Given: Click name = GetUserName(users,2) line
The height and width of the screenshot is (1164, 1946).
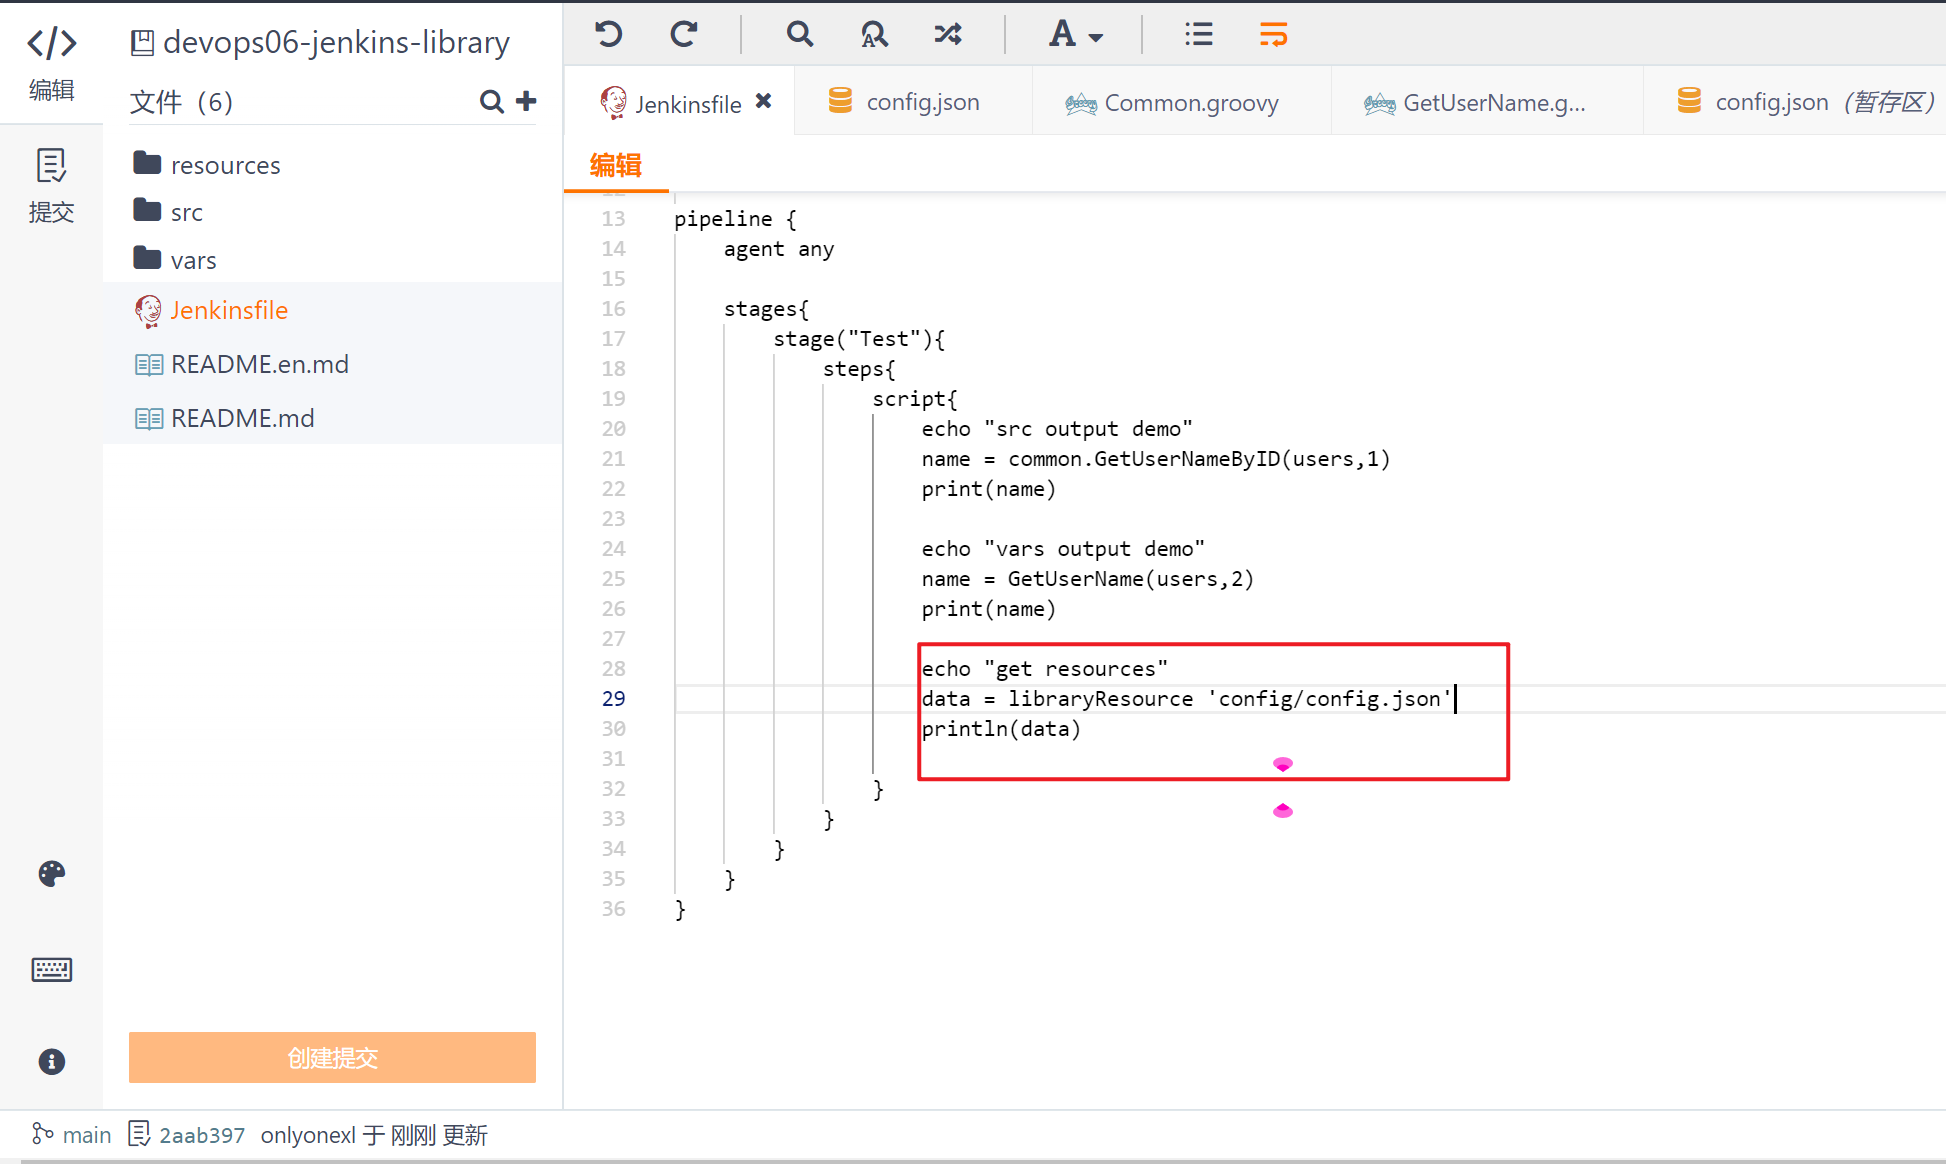Looking at the screenshot, I should coord(1087,579).
